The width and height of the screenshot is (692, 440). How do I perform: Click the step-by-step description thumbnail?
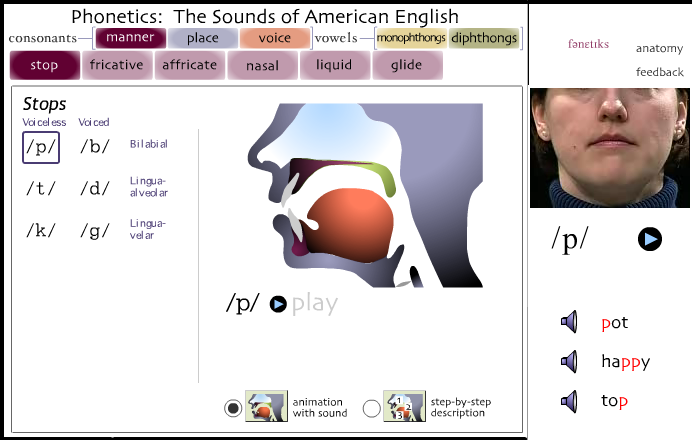[404, 406]
